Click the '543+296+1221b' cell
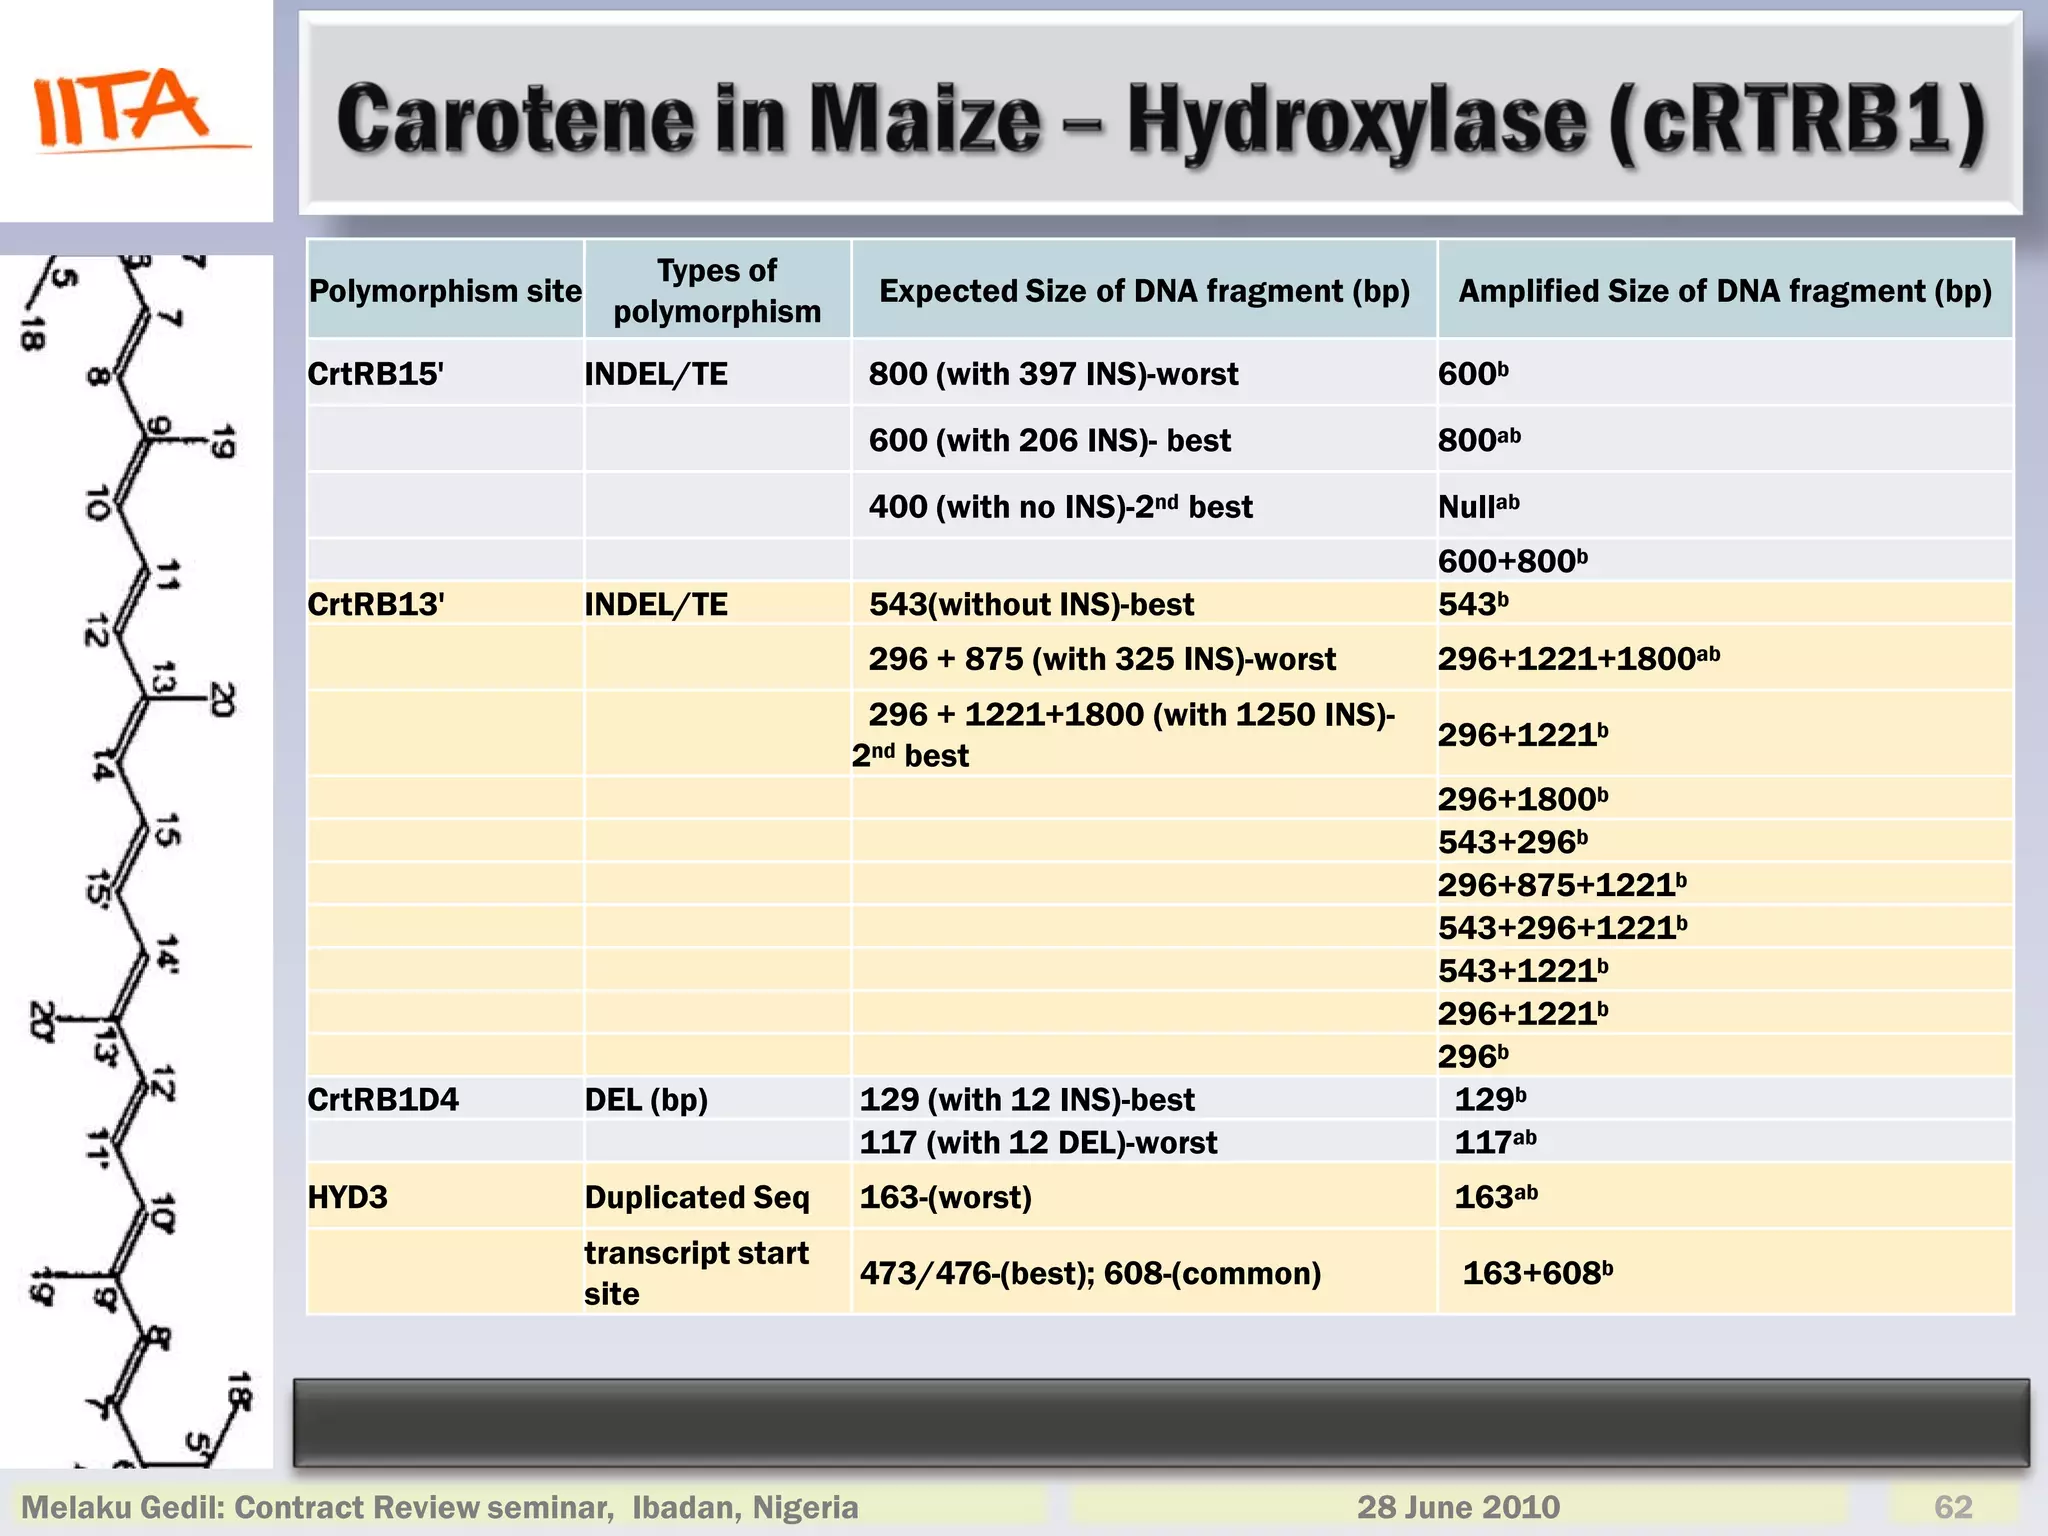Screen dimensions: 2048x1536 [1725, 927]
